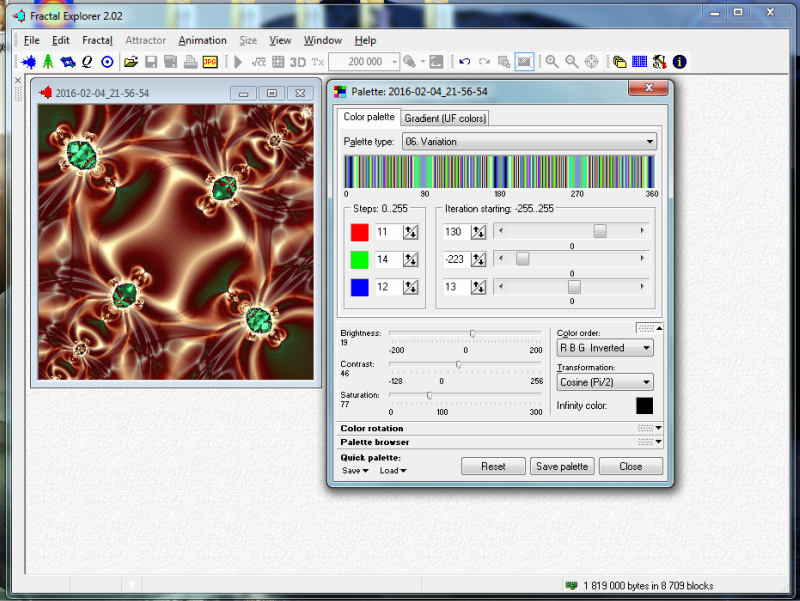
Task: Click the green tree fractal icon
Action: pos(48,62)
